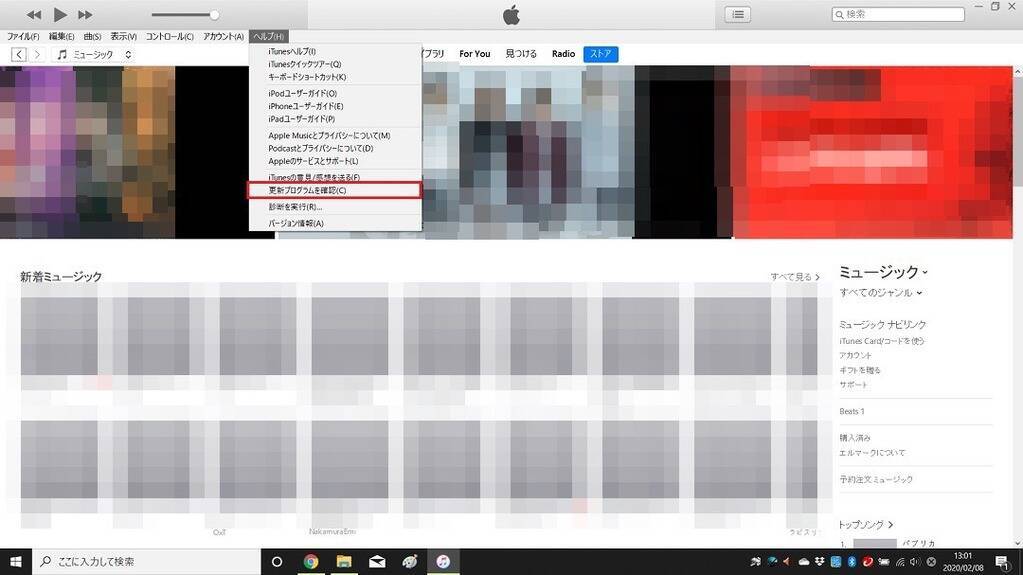Go back with the left arrow button
This screenshot has height=575, width=1023.
(19, 55)
